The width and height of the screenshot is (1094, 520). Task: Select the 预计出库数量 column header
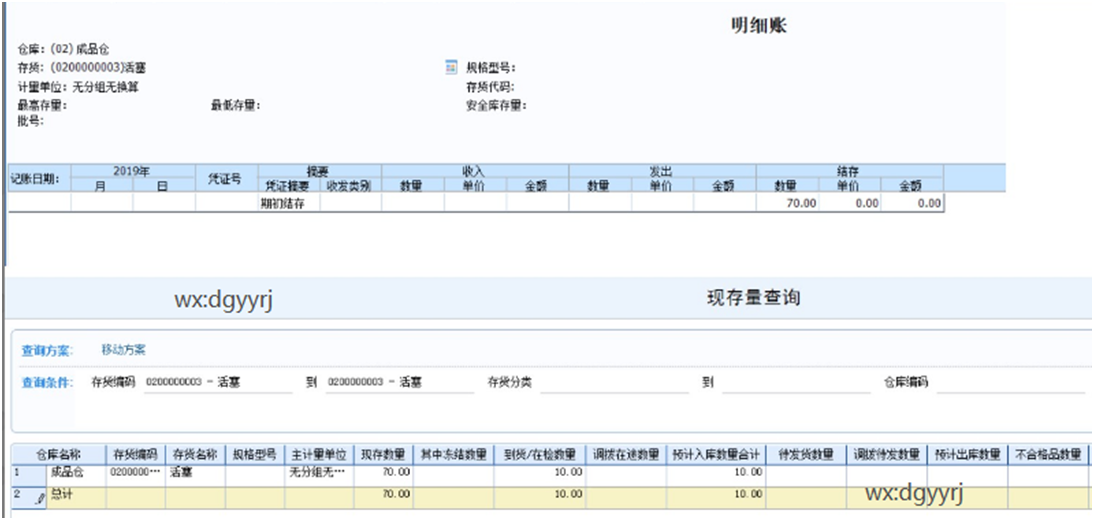pyautogui.click(x=967, y=454)
